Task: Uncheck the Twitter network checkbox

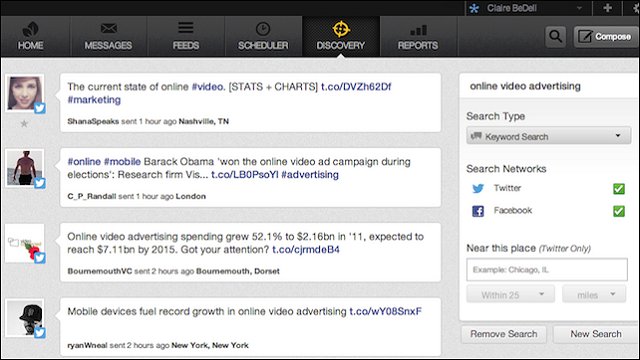Action: 619,189
